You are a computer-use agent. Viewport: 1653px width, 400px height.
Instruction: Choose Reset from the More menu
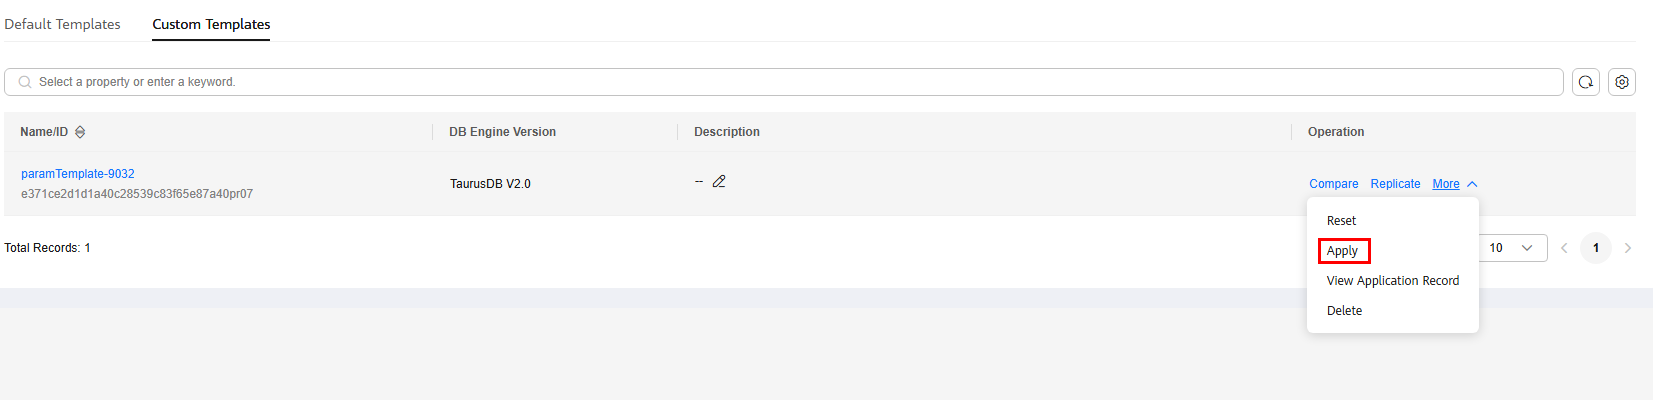1341,221
